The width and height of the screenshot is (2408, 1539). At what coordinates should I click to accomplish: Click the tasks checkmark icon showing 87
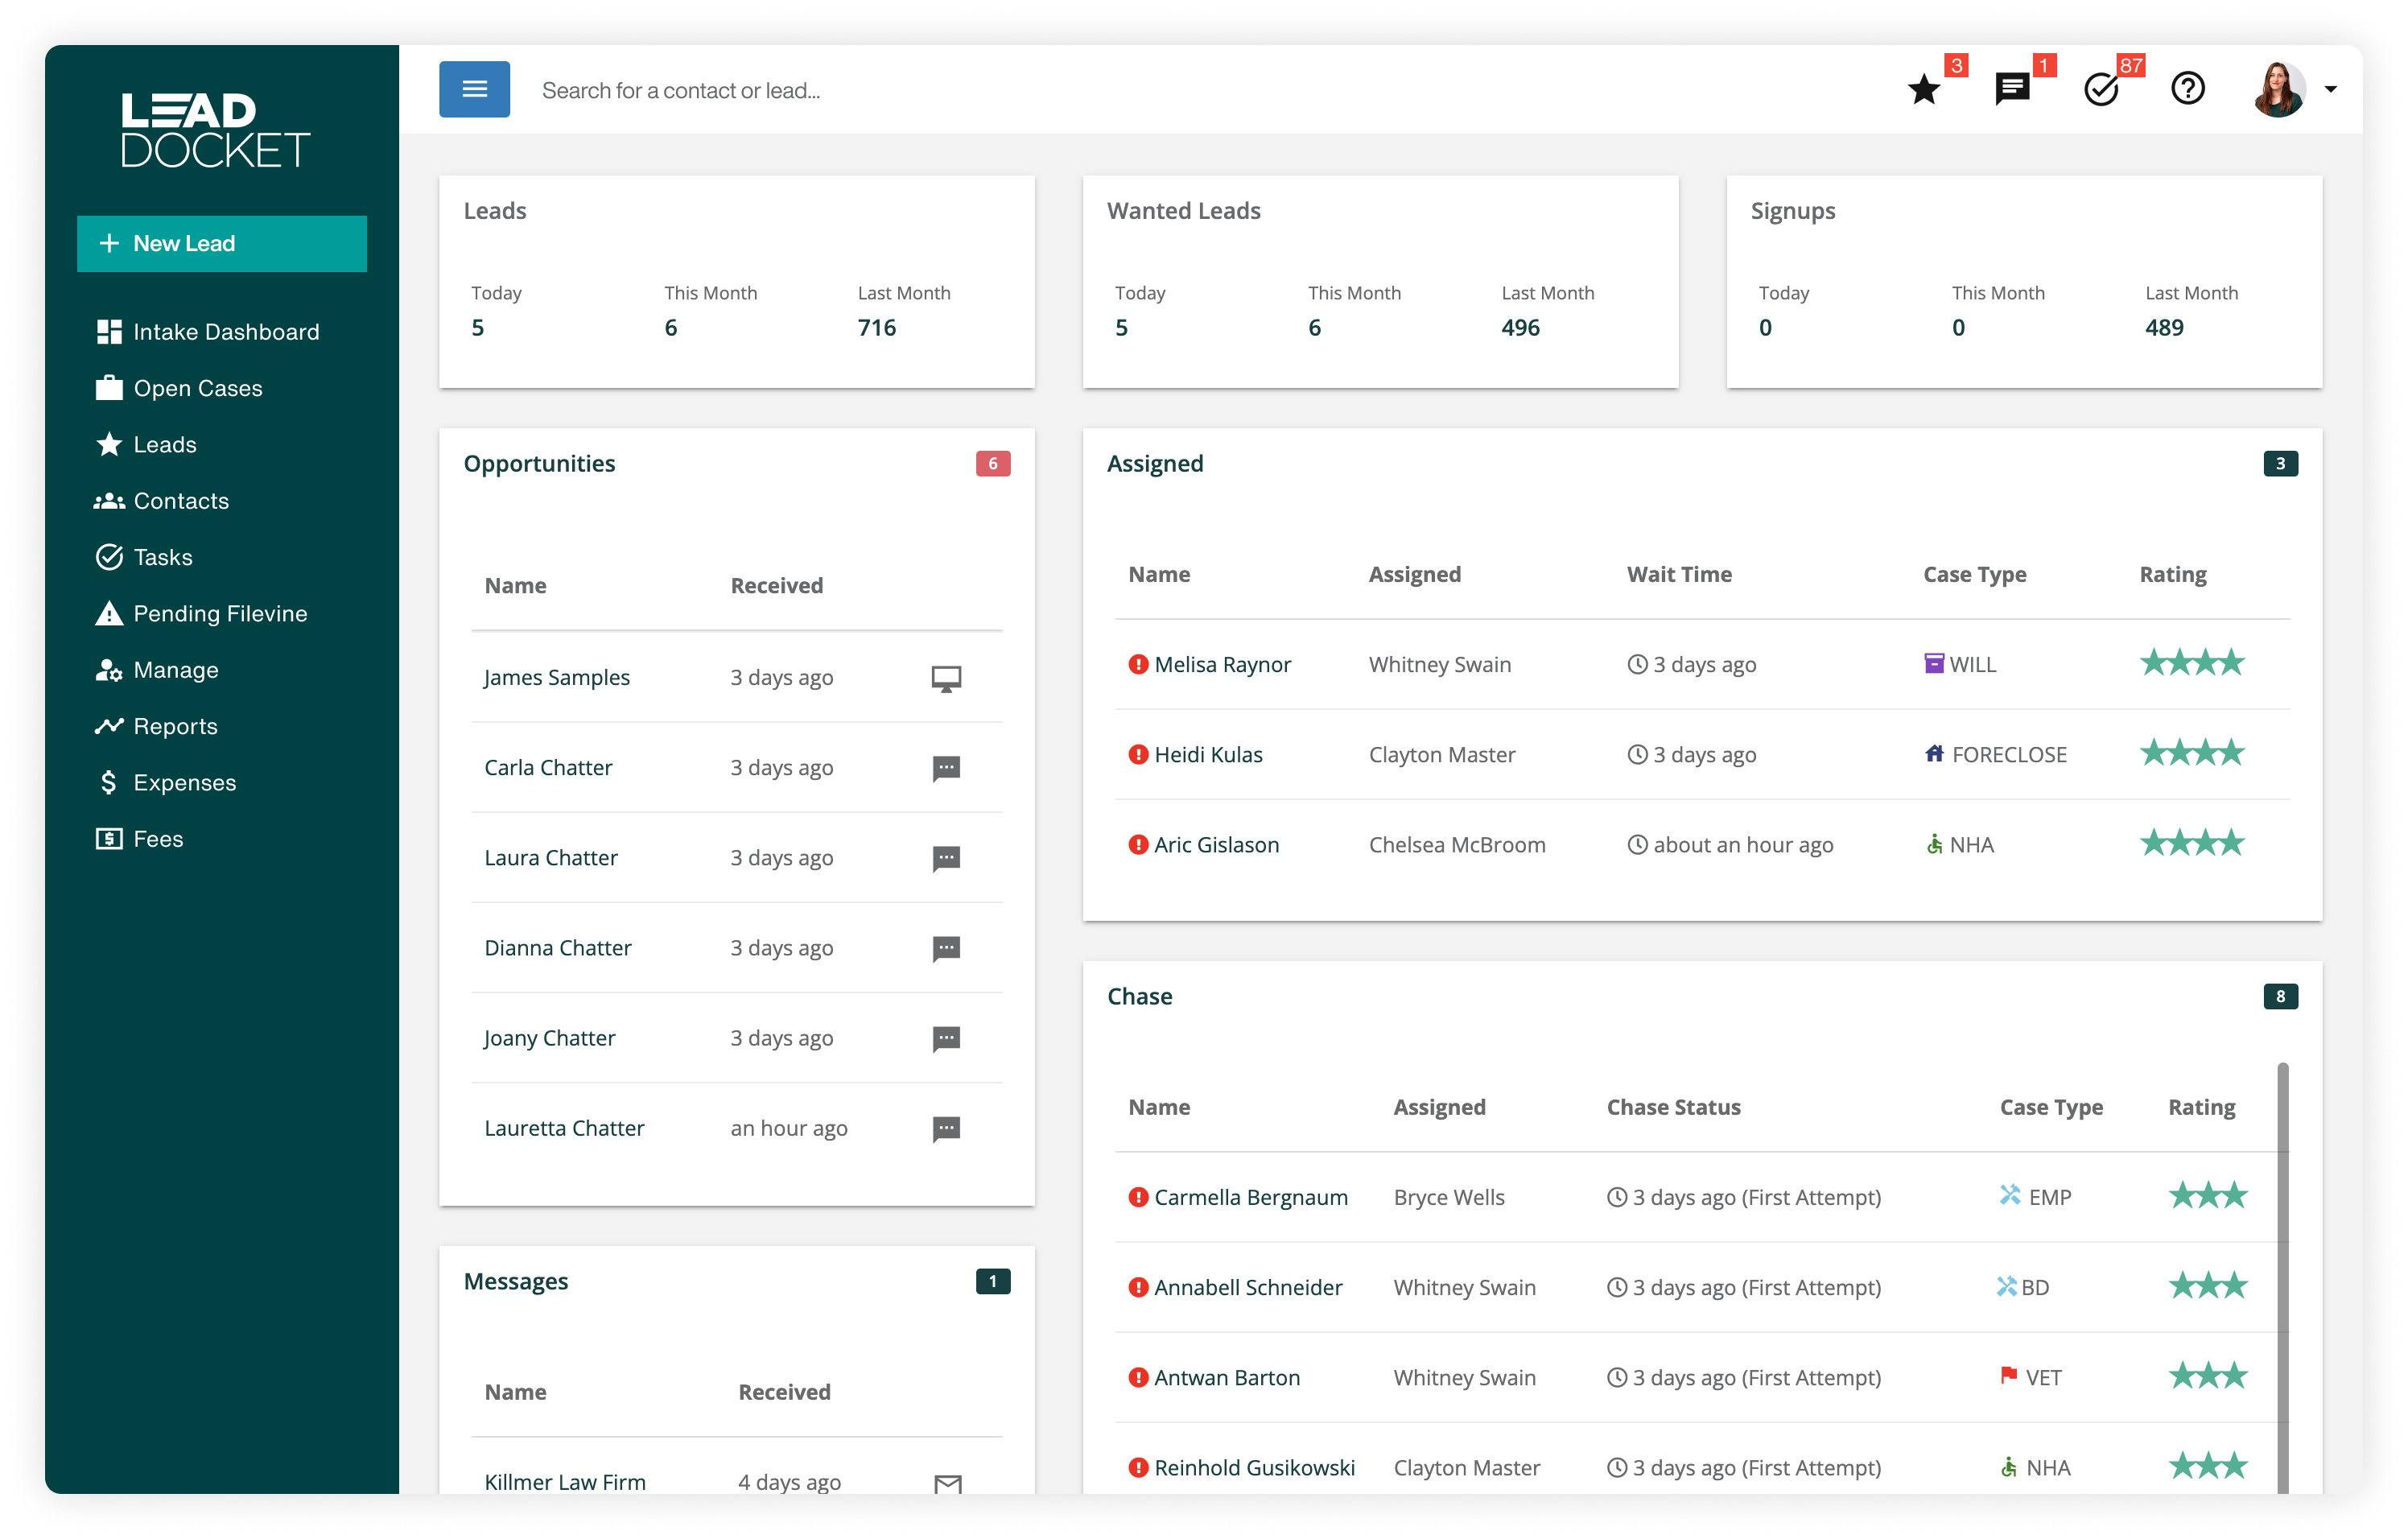[2100, 89]
